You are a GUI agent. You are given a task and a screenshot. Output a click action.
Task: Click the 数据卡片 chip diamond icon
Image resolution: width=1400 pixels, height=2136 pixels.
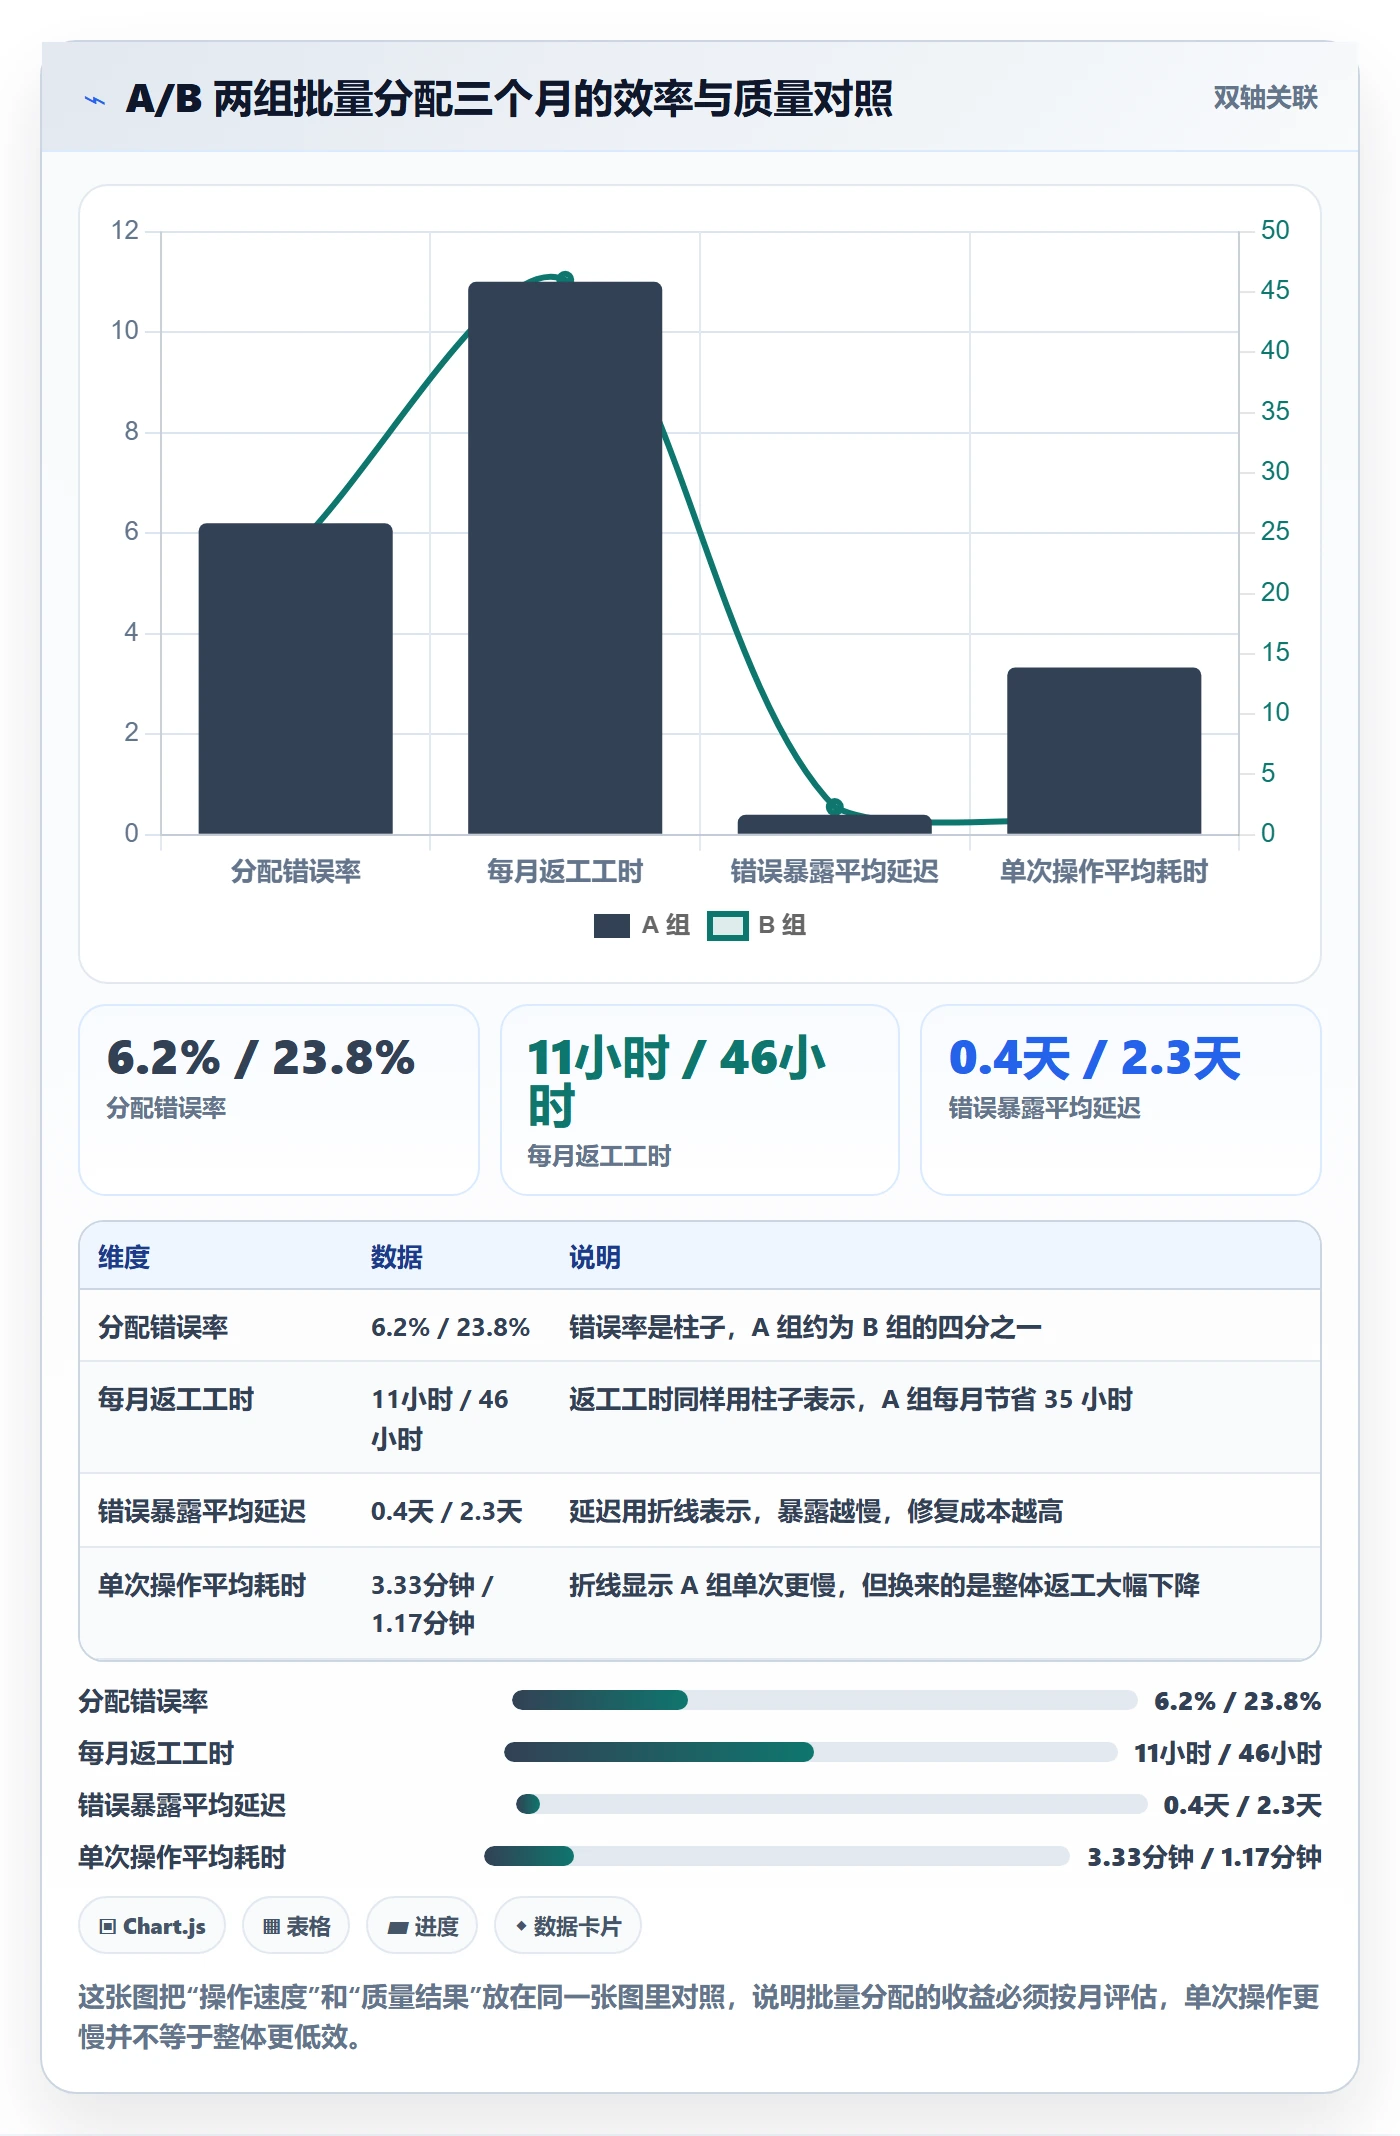pyautogui.click(x=521, y=1926)
